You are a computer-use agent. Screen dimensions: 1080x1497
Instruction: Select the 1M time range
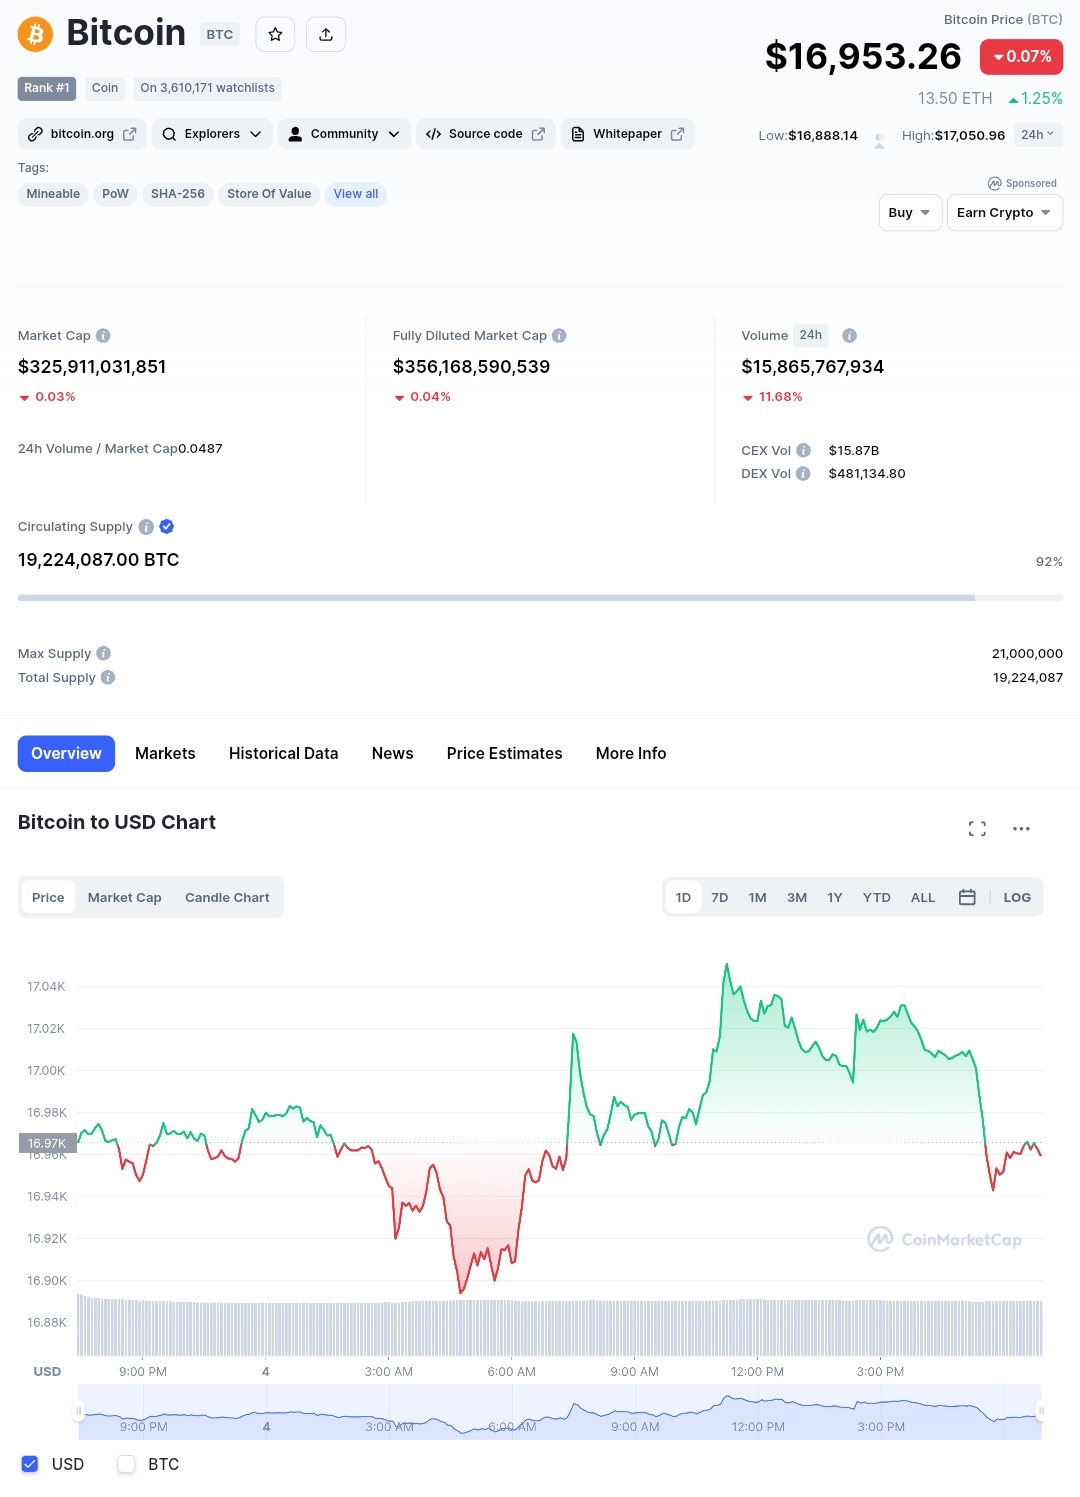pyautogui.click(x=758, y=898)
